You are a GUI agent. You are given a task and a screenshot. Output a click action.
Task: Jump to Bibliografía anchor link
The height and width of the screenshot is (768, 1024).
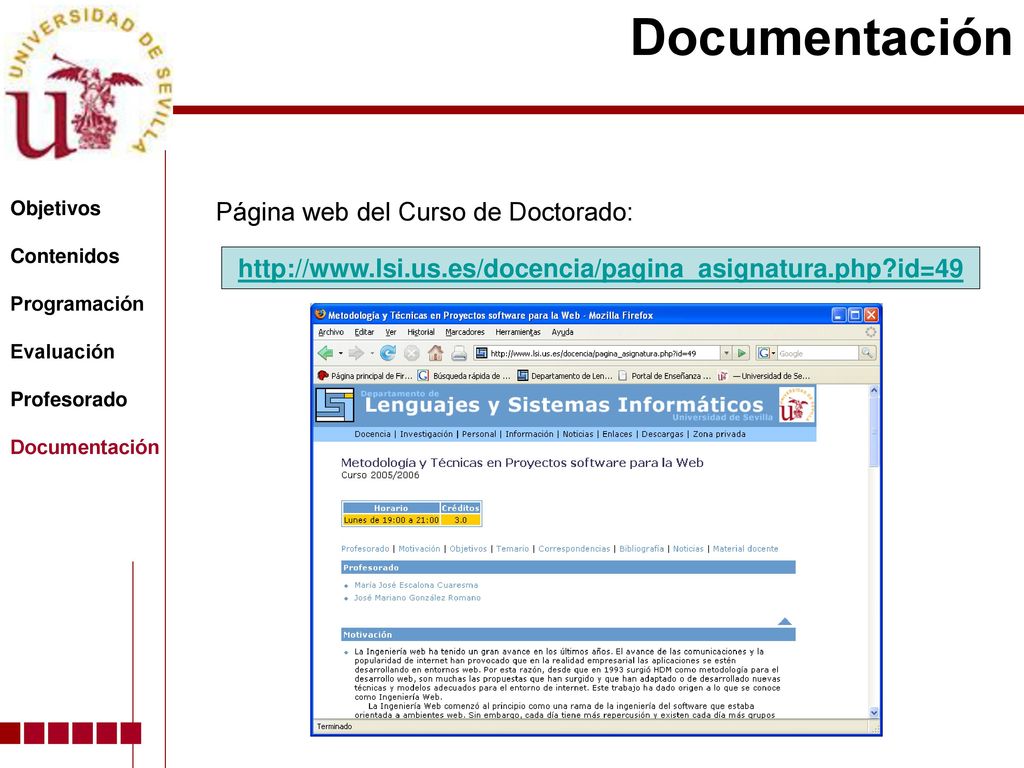pyautogui.click(x=641, y=549)
